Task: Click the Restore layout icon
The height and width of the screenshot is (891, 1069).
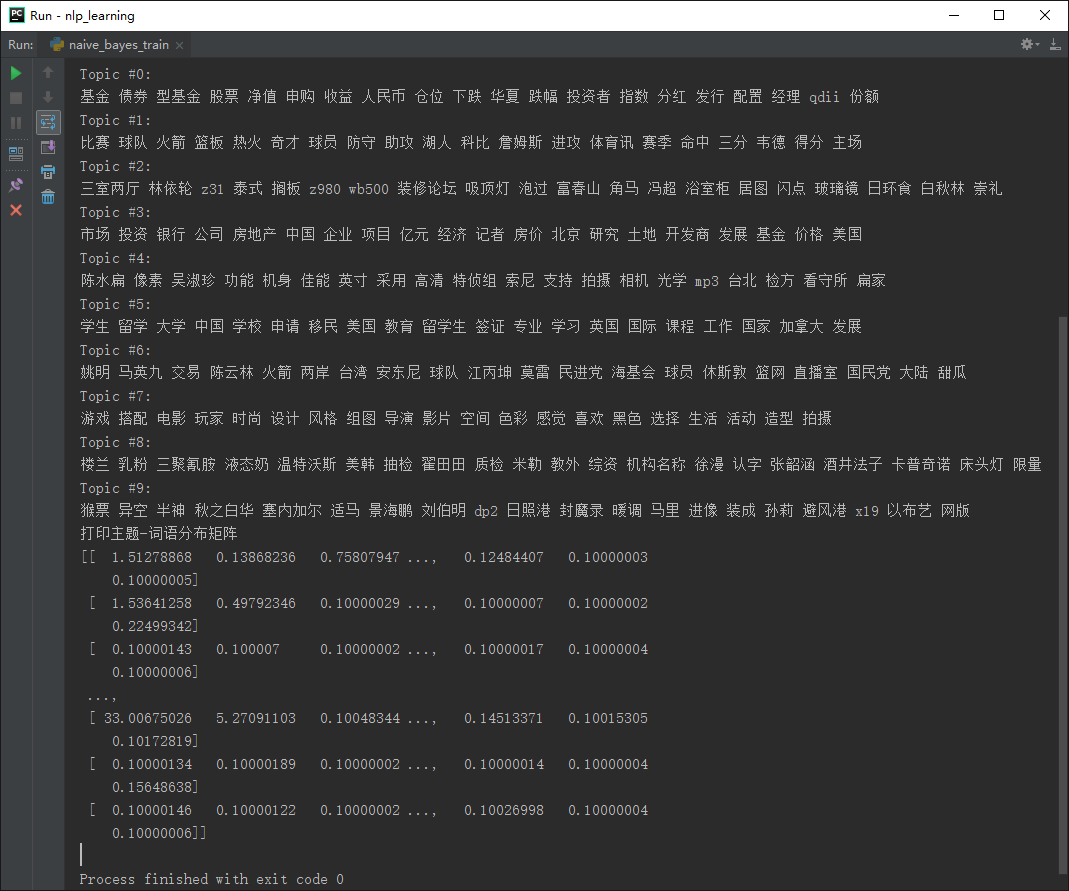Action: pyautogui.click(x=16, y=153)
